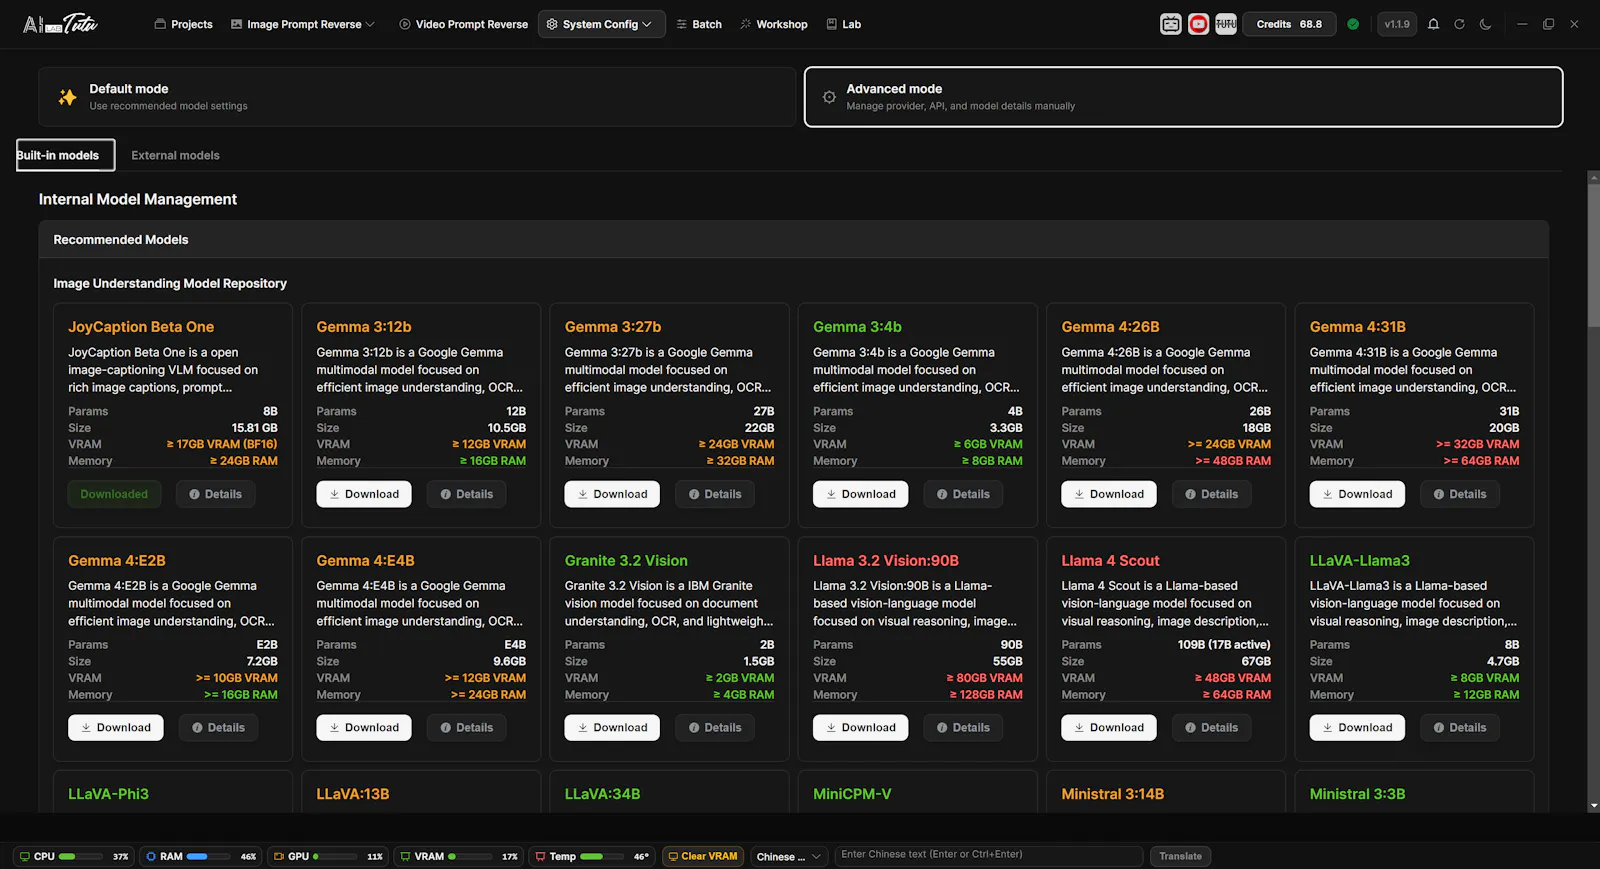
Task: Toggle dark mode moon icon
Action: [x=1485, y=24]
